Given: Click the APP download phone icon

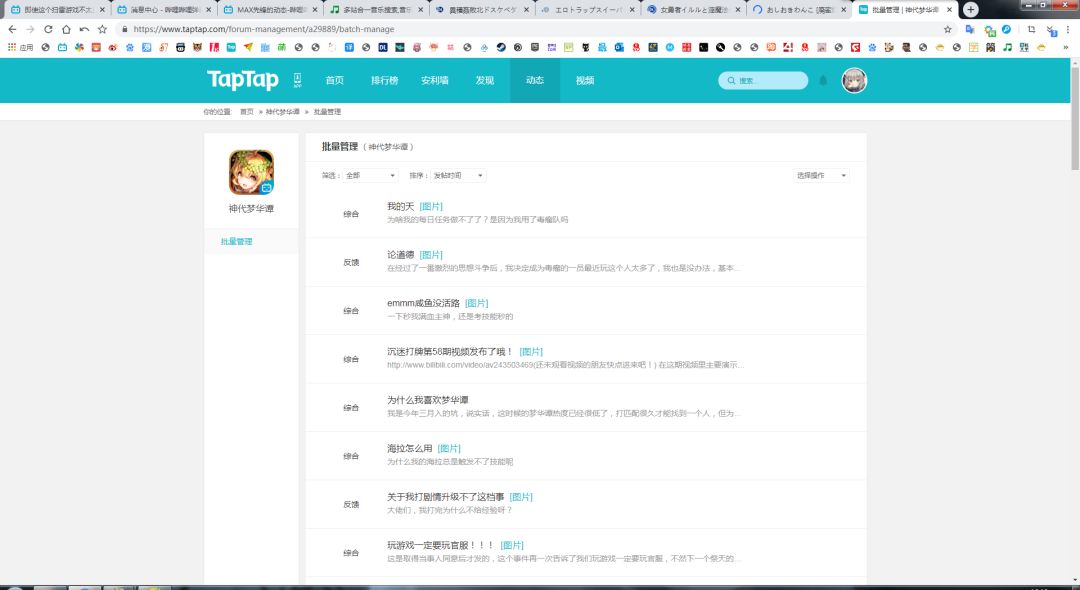Looking at the screenshot, I should click(297, 80).
